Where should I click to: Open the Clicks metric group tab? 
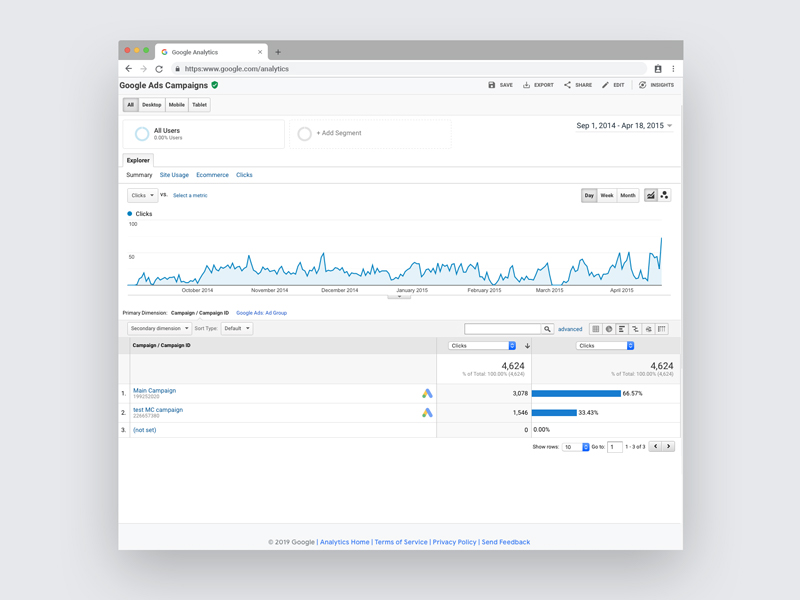244,175
